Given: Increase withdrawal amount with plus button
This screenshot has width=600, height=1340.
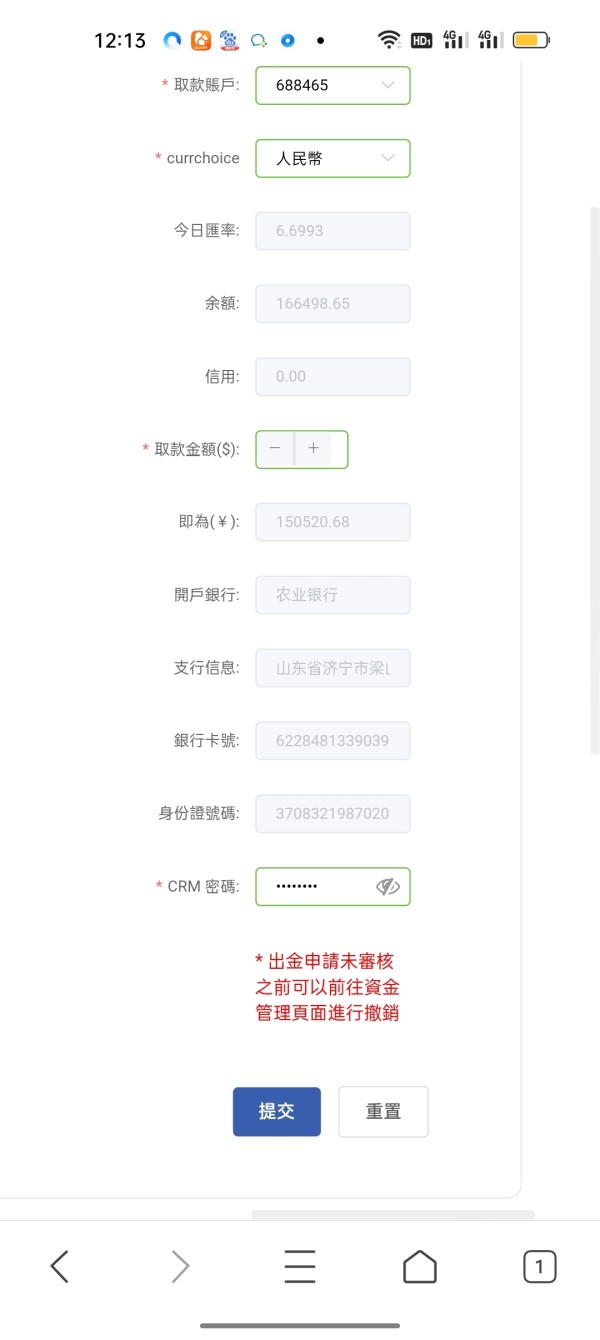Looking at the screenshot, I should [x=313, y=449].
